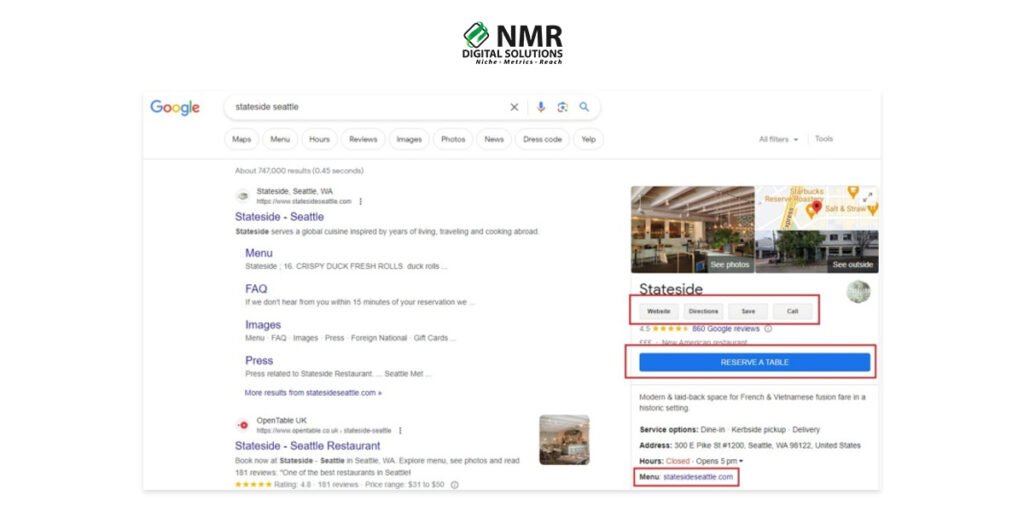Start voice search with the microphone icon
The width and height of the screenshot is (1024, 512).
click(x=541, y=107)
